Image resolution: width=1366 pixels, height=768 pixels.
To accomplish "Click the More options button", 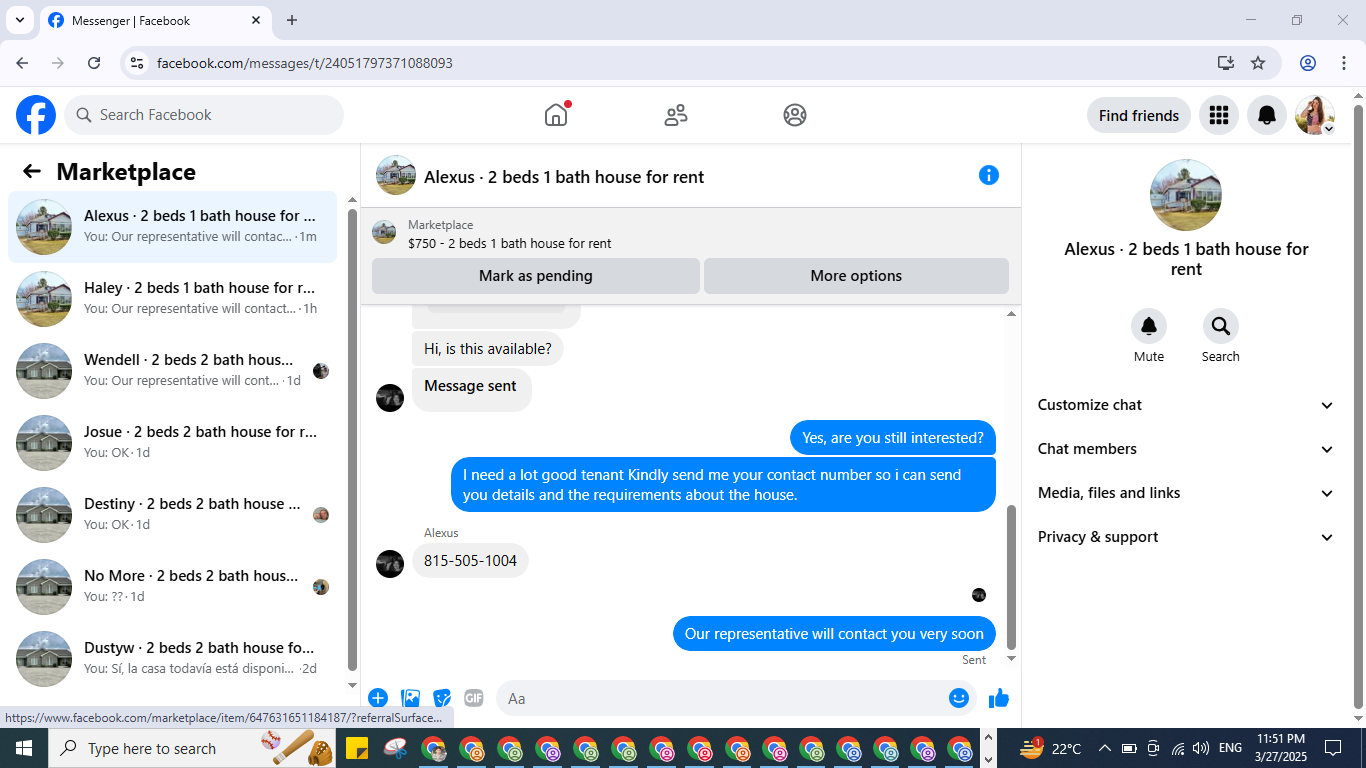I will point(856,276).
